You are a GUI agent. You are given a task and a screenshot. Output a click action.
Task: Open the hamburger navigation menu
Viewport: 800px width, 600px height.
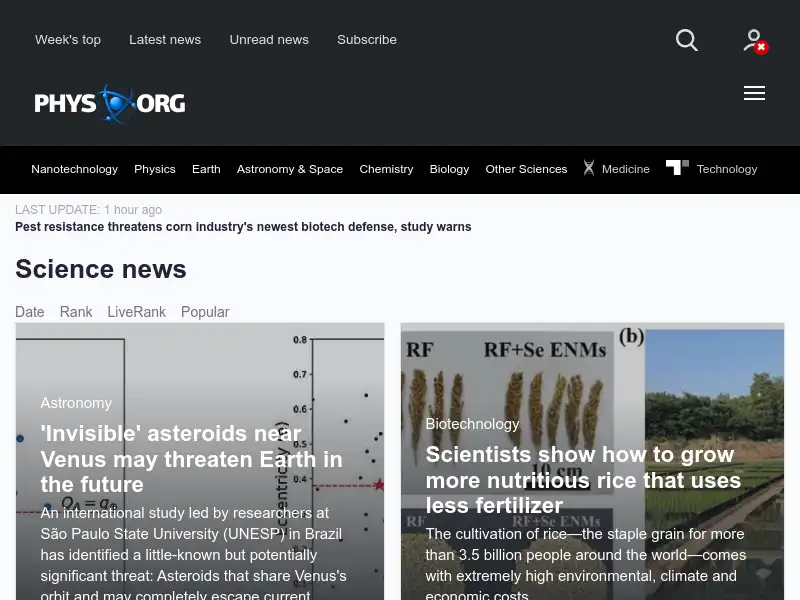coord(755,93)
